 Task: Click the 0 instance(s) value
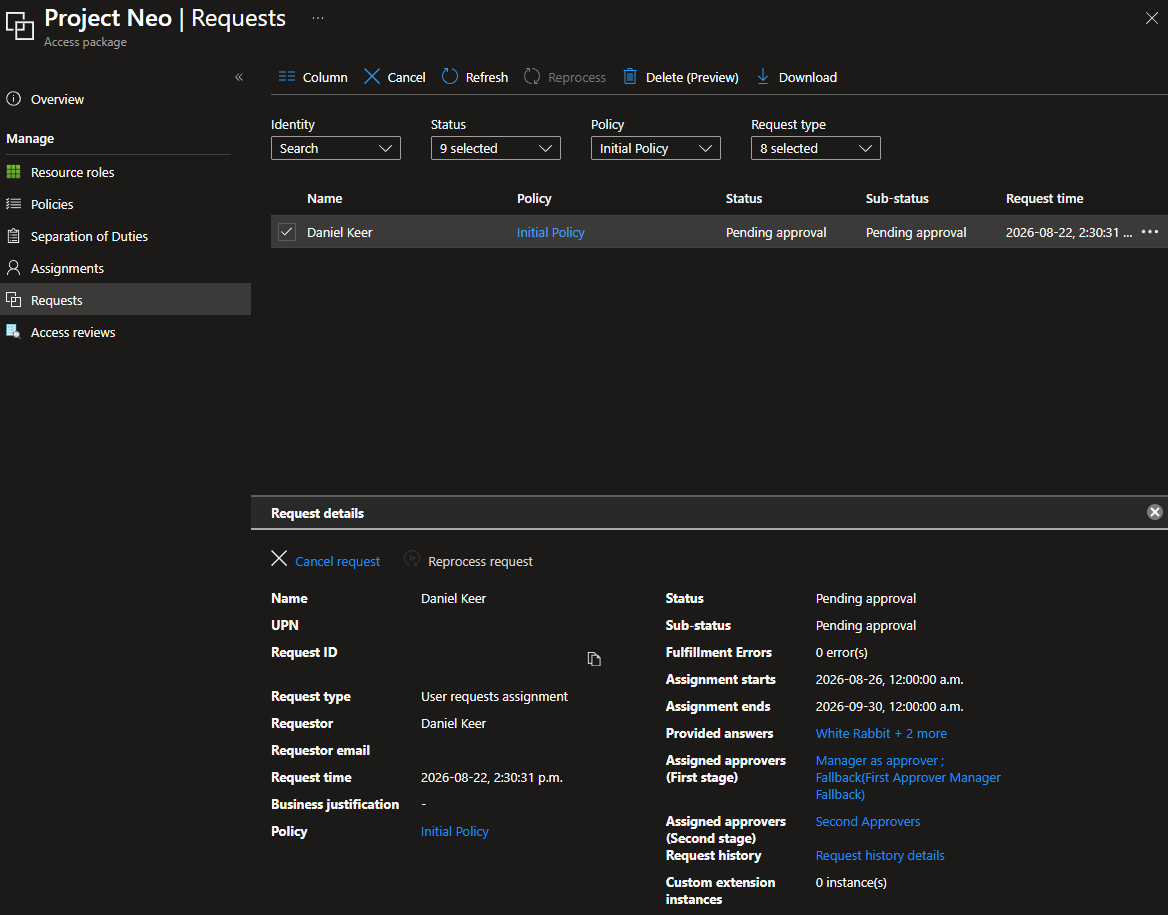click(851, 882)
